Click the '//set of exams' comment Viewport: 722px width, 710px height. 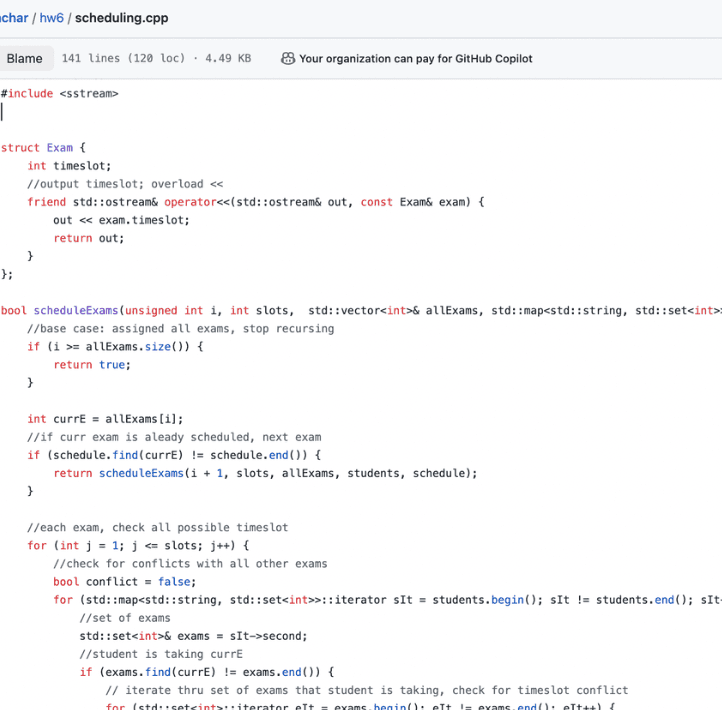tap(125, 618)
